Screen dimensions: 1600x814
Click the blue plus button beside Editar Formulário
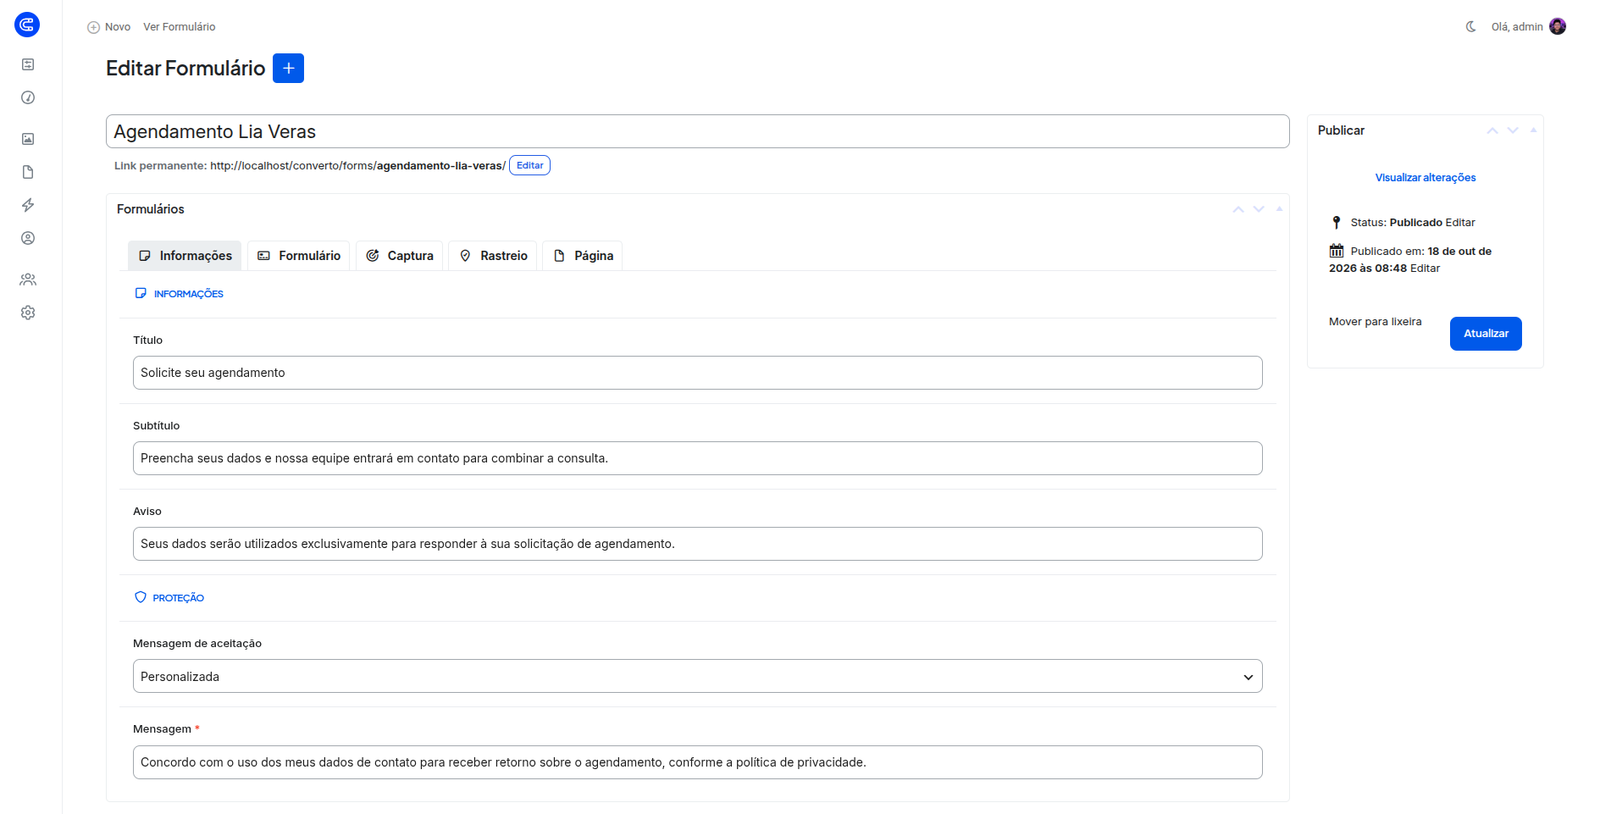(x=288, y=68)
